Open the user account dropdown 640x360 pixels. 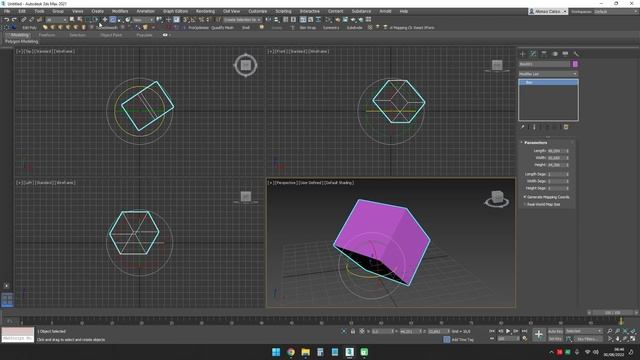pos(547,11)
